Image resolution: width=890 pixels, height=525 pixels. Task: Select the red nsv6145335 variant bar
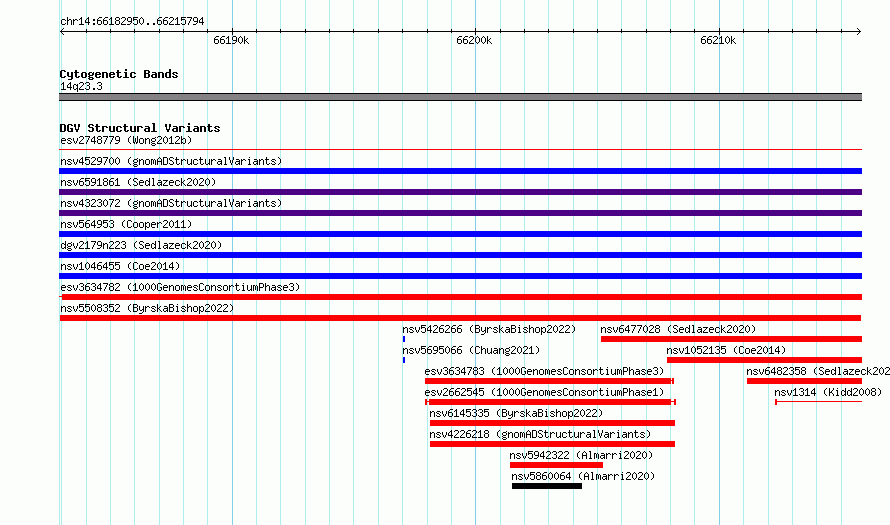tap(552, 423)
